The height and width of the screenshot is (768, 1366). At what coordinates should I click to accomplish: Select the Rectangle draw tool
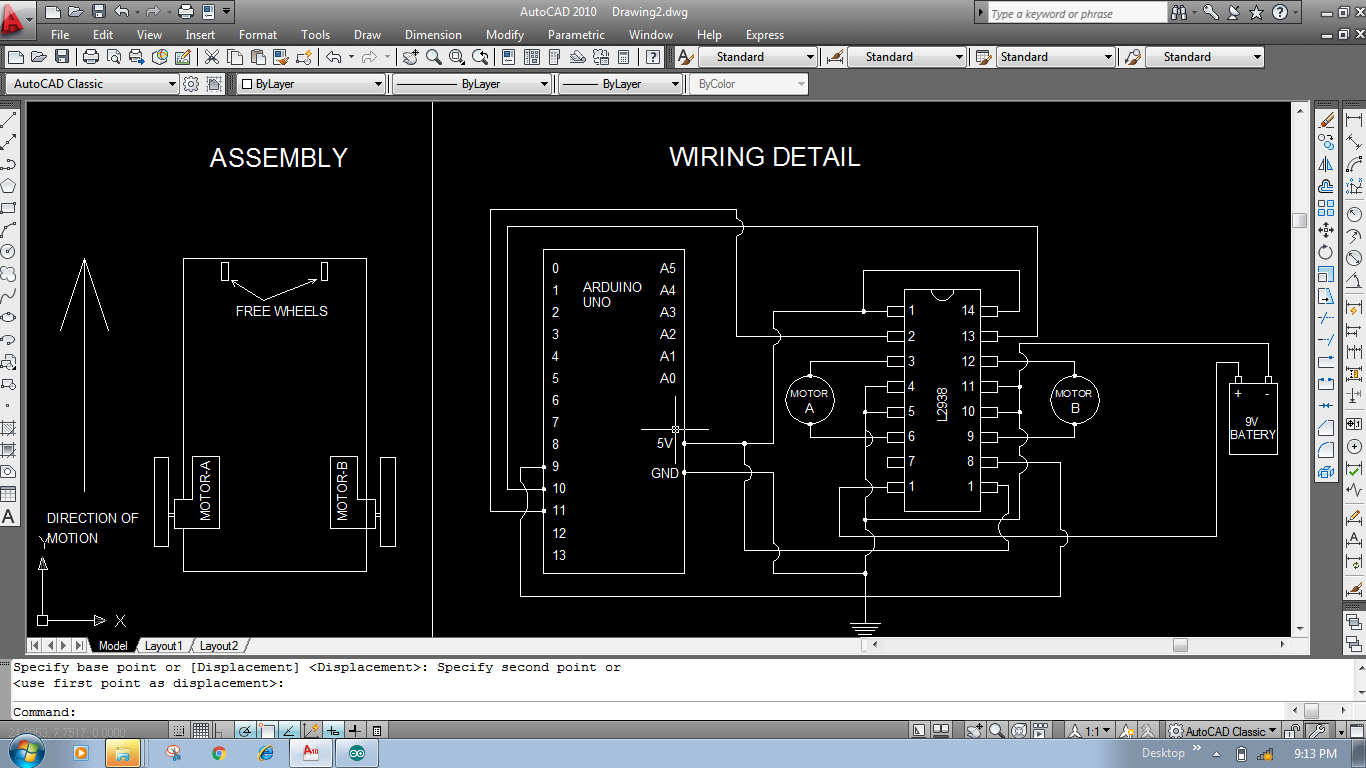pos(8,208)
